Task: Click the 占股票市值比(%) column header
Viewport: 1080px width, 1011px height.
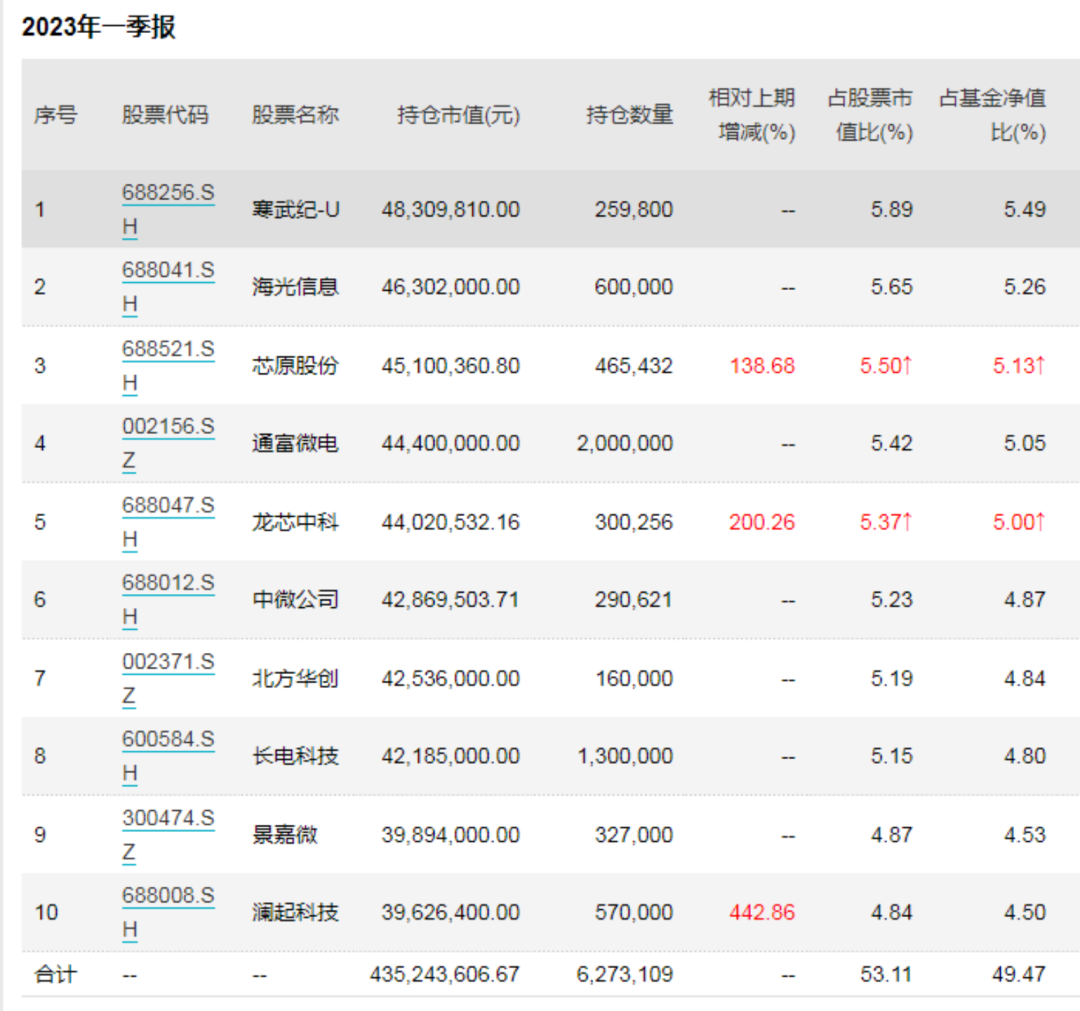Action: pos(871,114)
